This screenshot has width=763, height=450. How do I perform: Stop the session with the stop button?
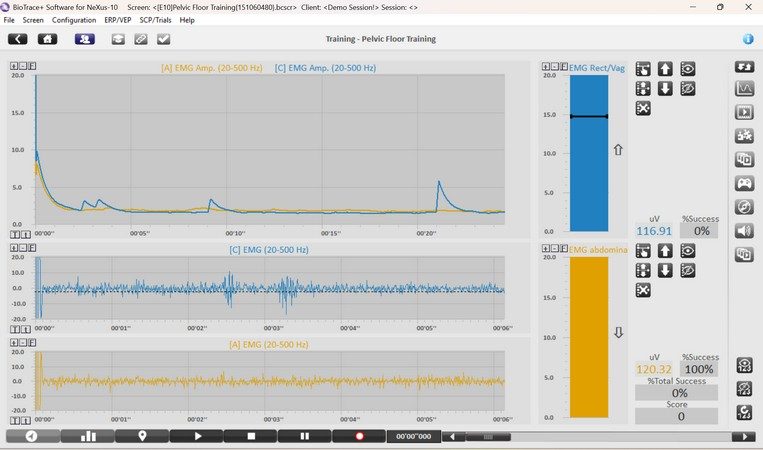[251, 436]
